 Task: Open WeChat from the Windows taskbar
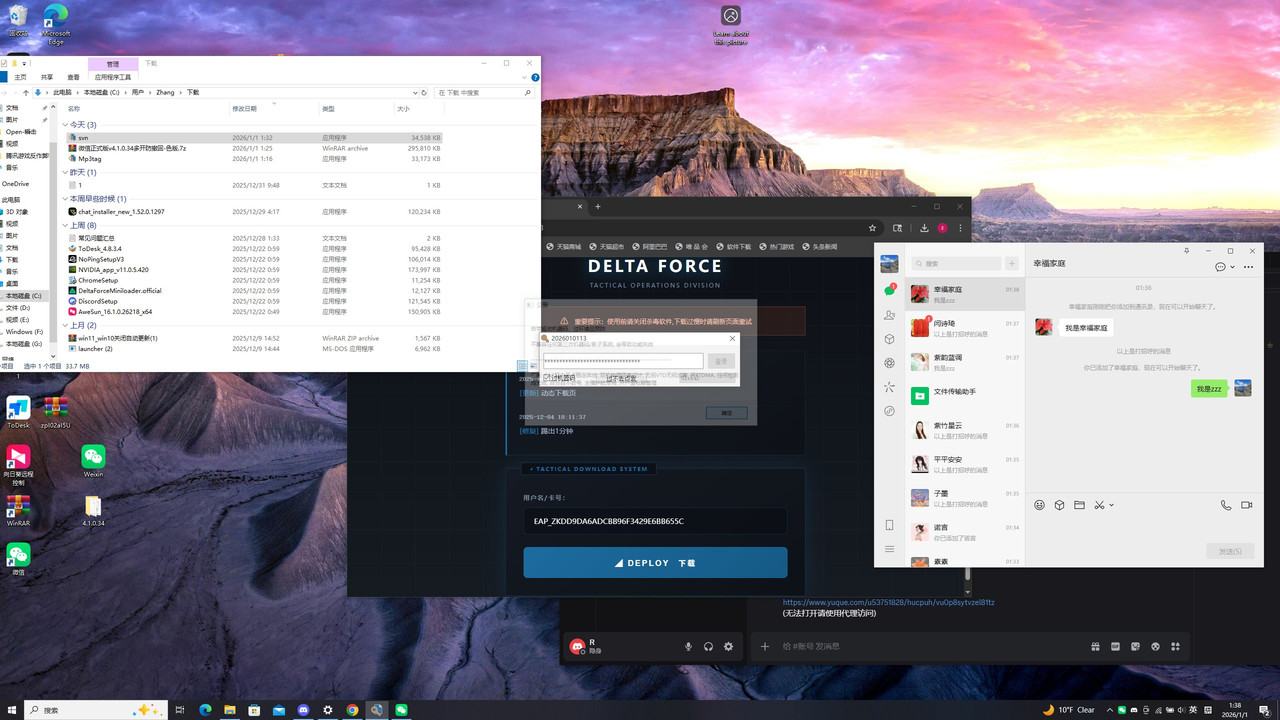[x=401, y=710]
